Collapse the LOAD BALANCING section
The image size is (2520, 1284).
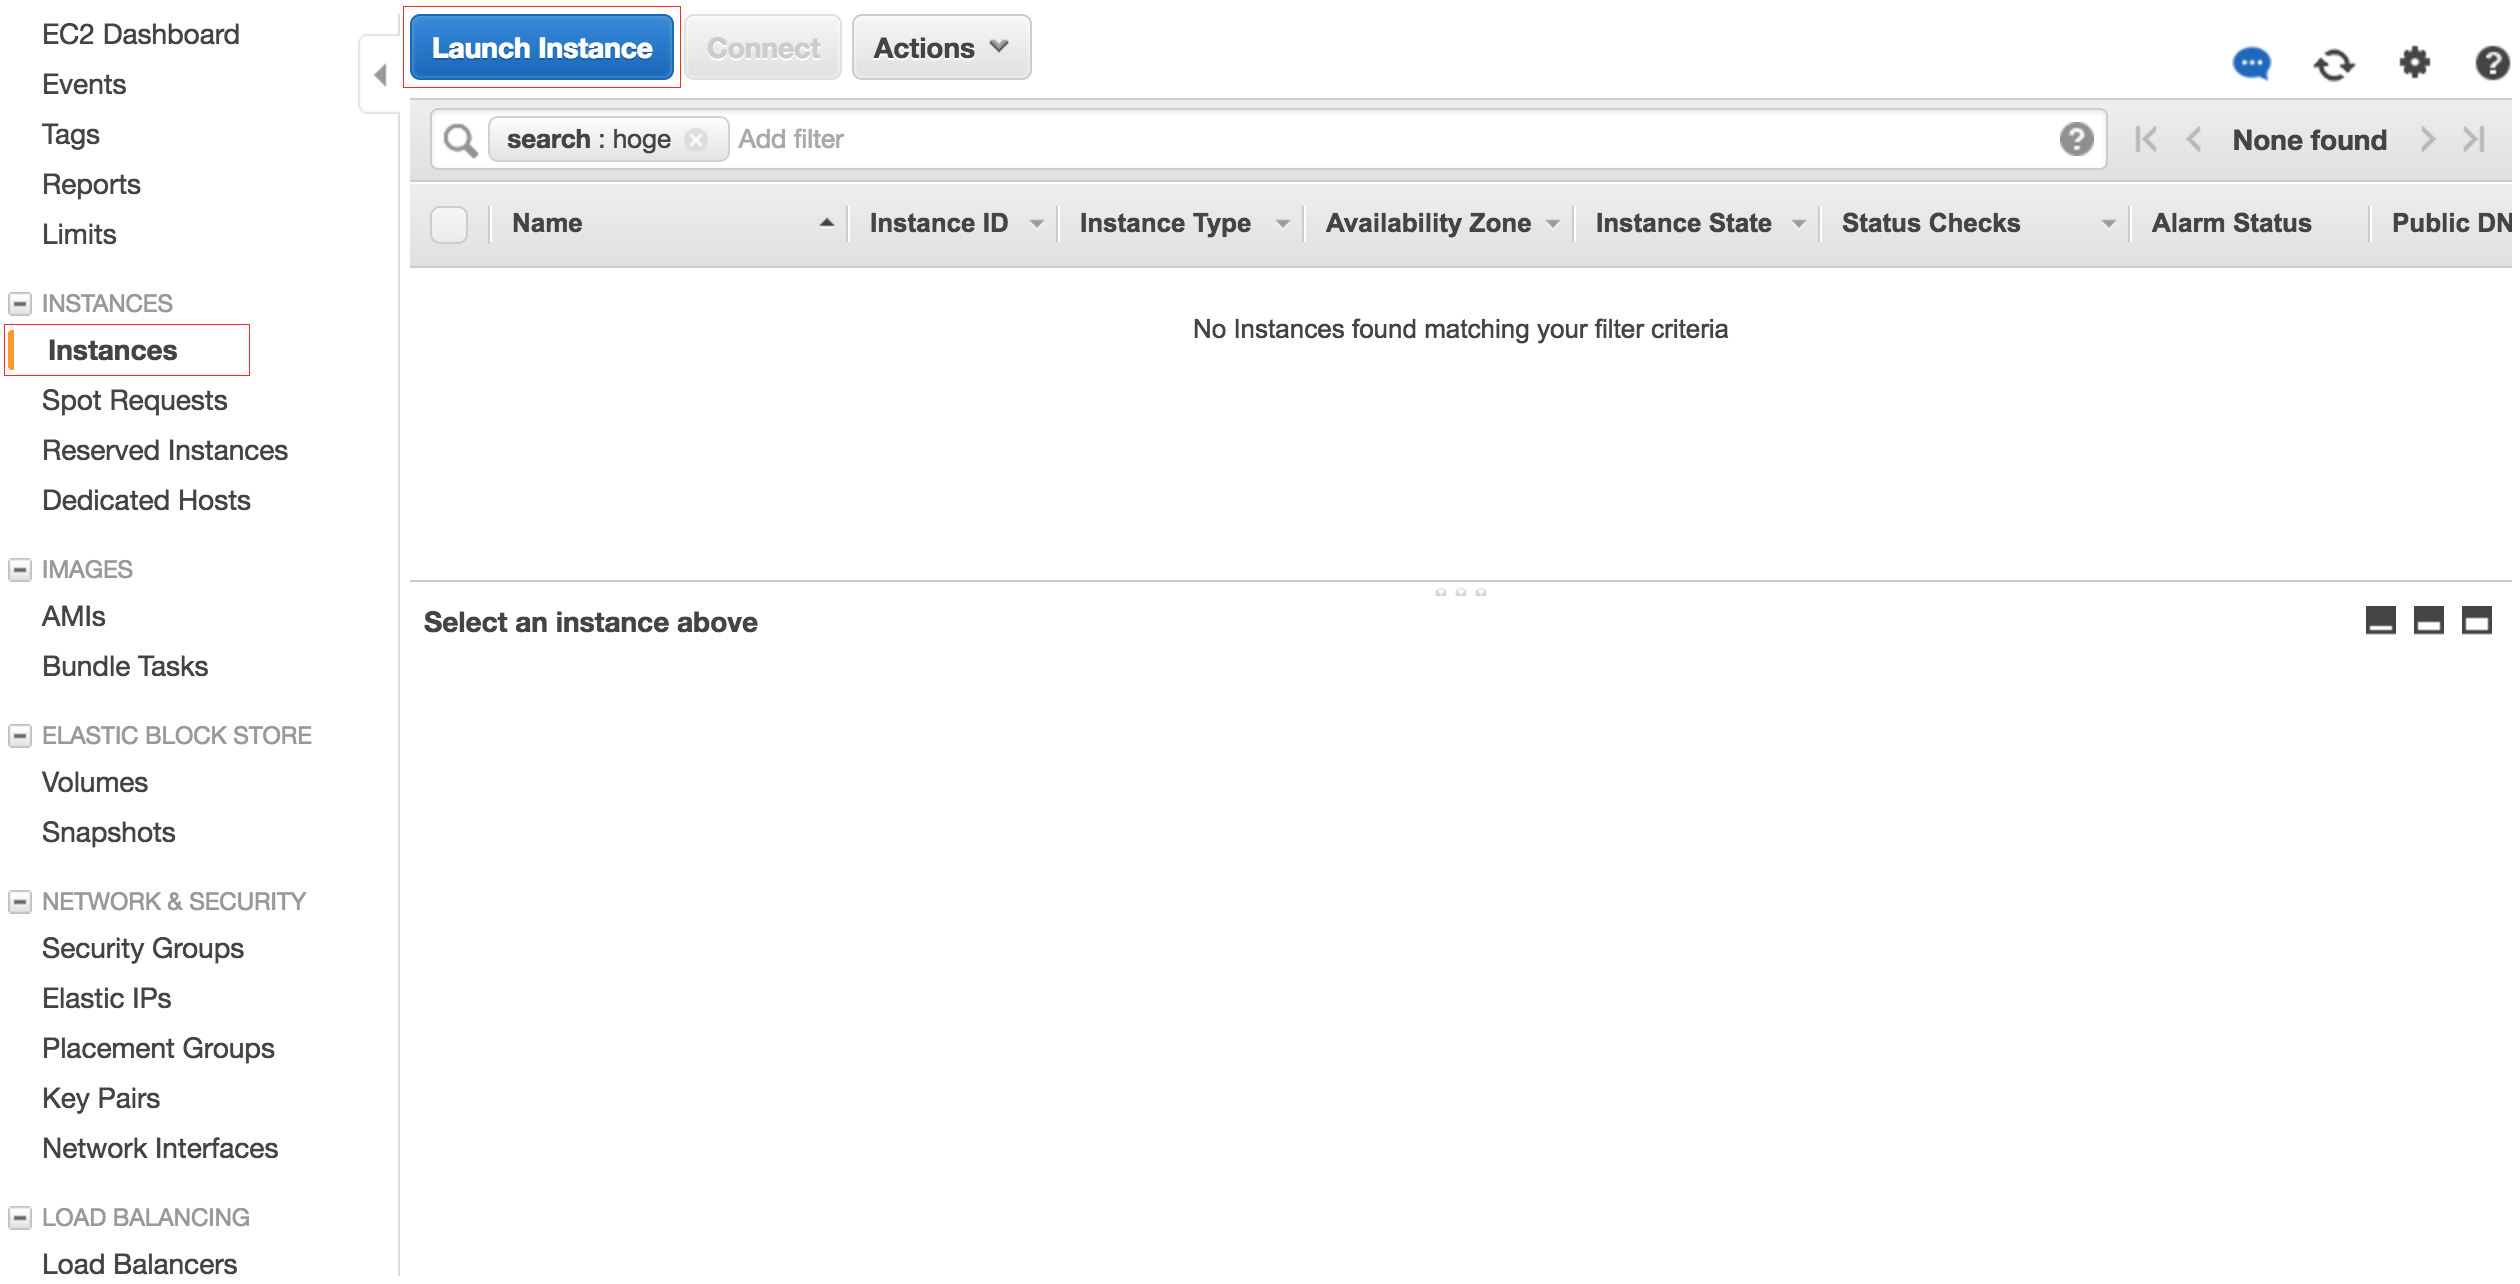[20, 1220]
